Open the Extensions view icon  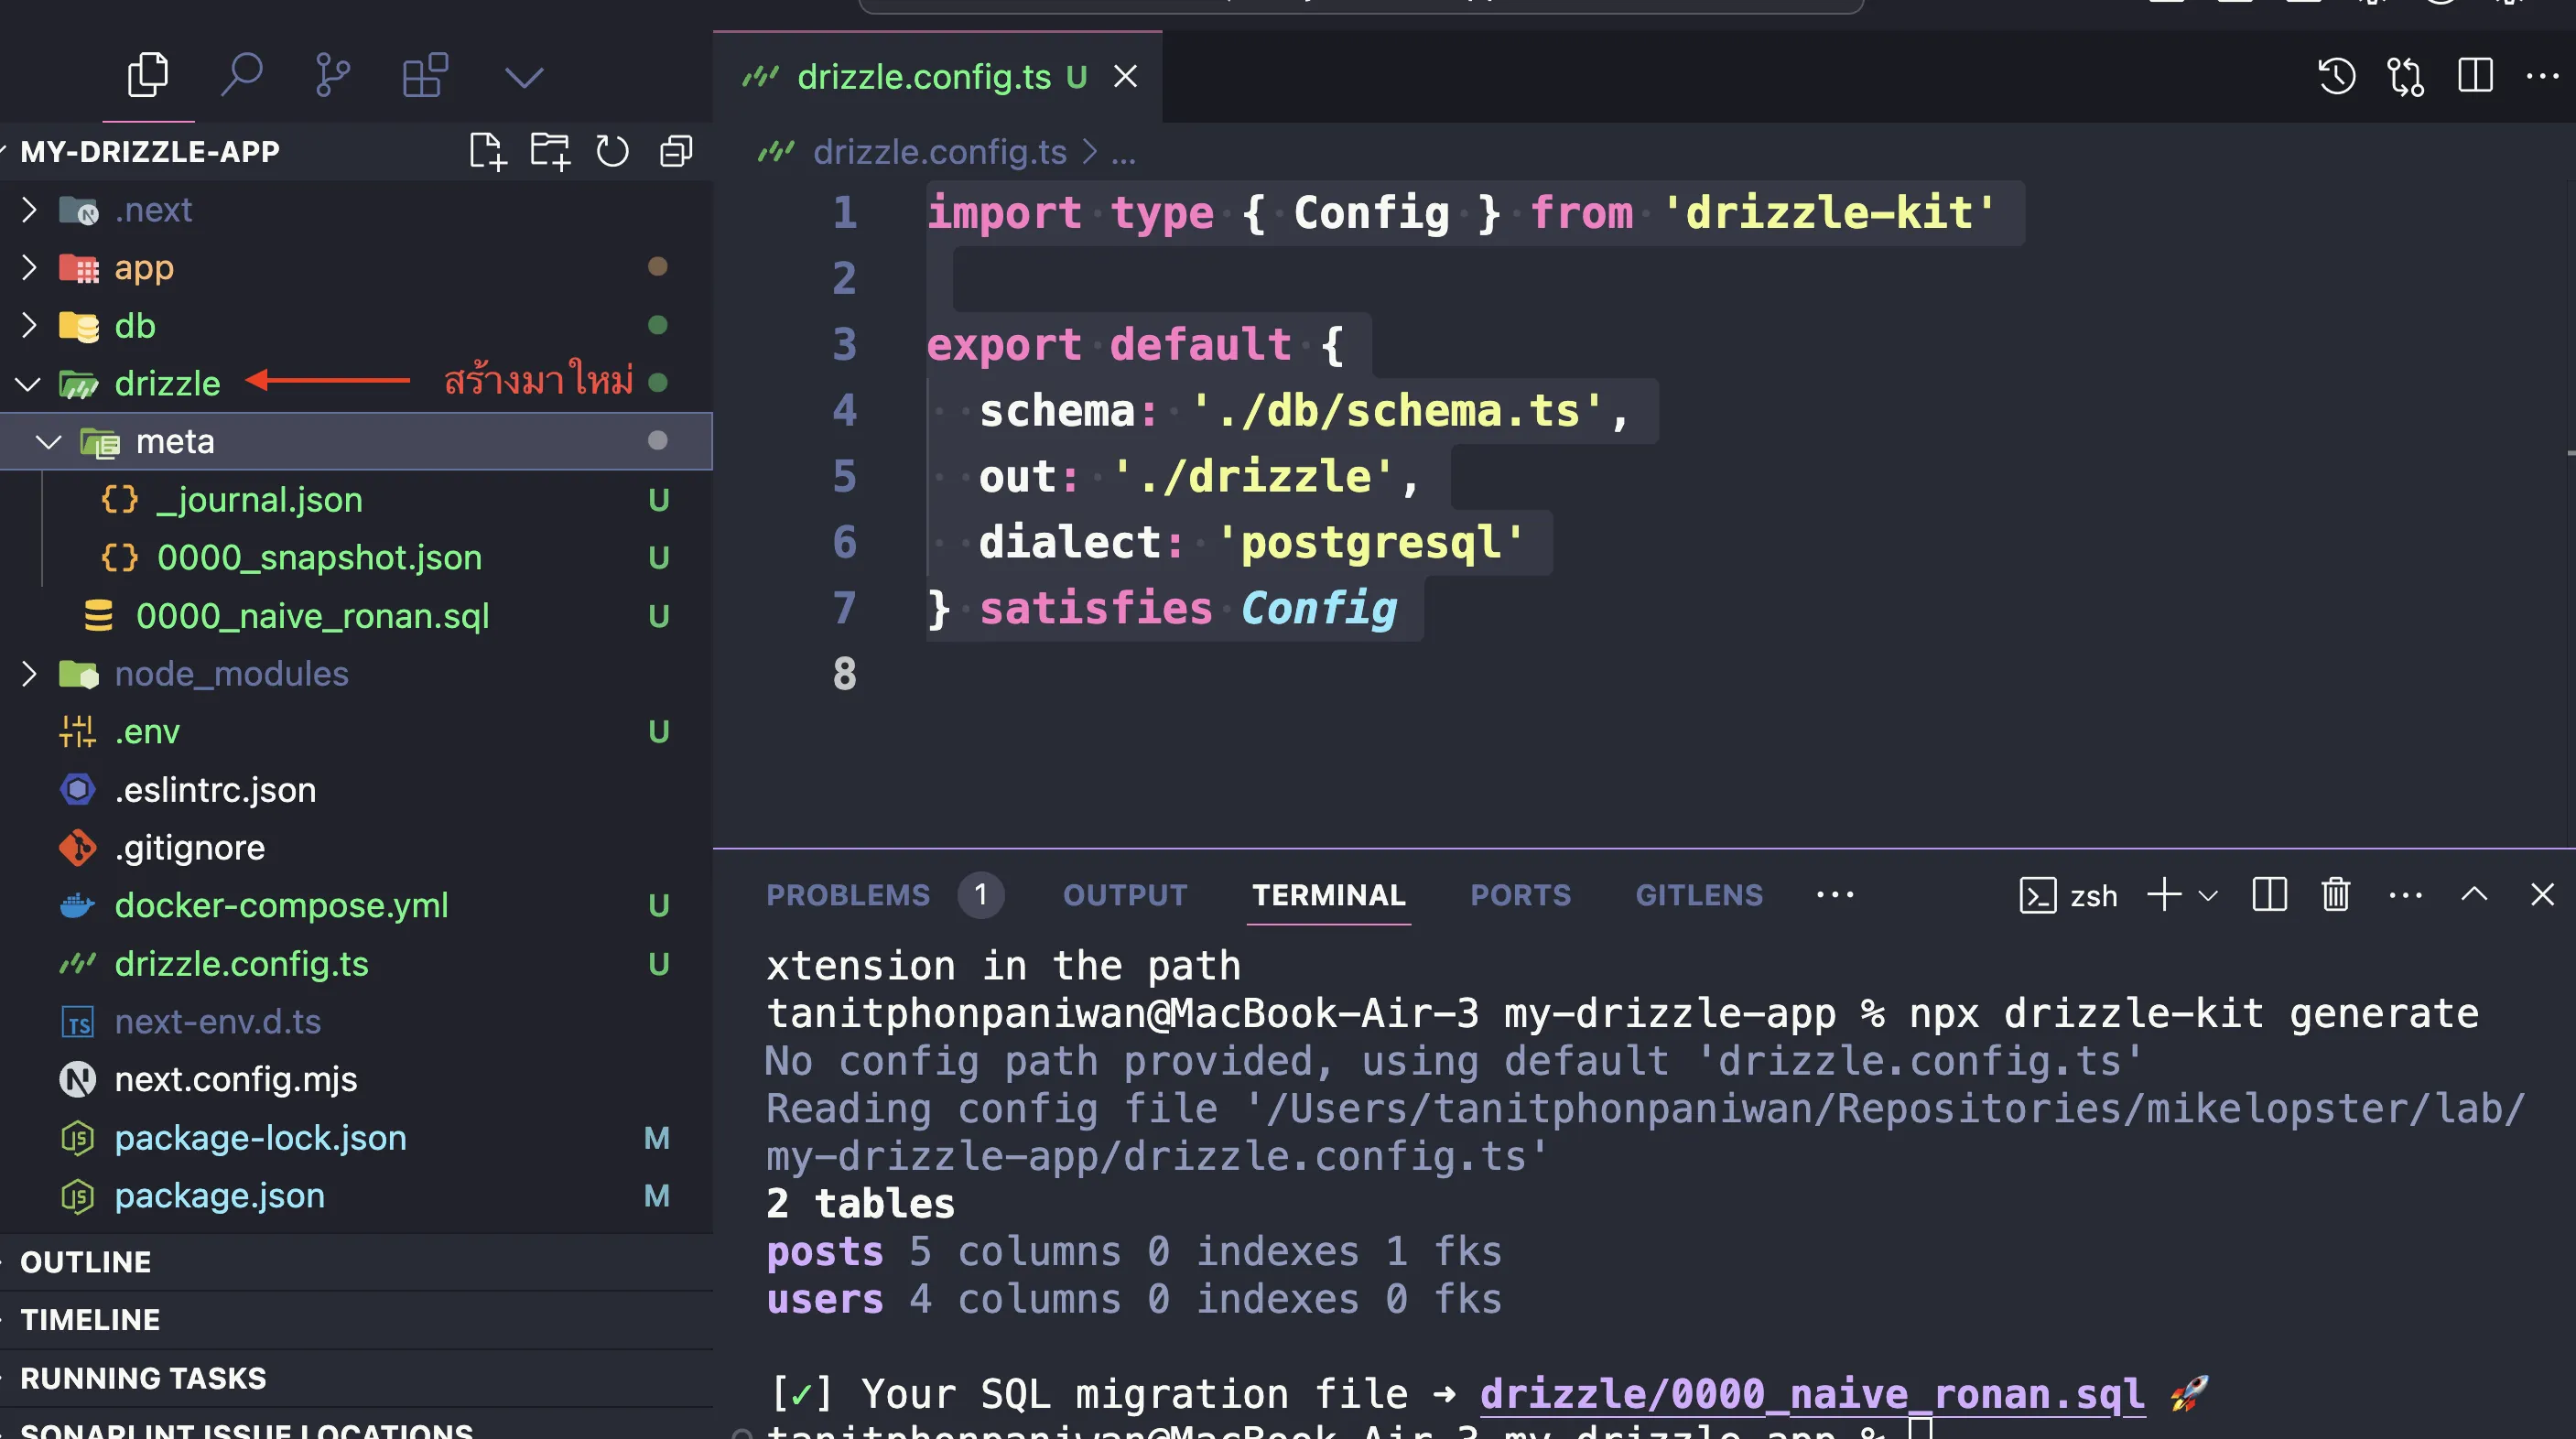coord(424,76)
